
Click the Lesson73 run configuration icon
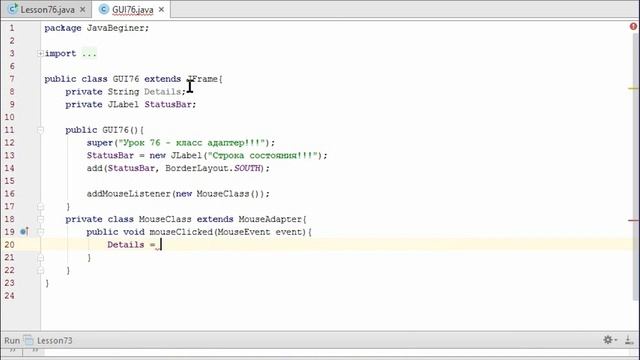click(28, 340)
